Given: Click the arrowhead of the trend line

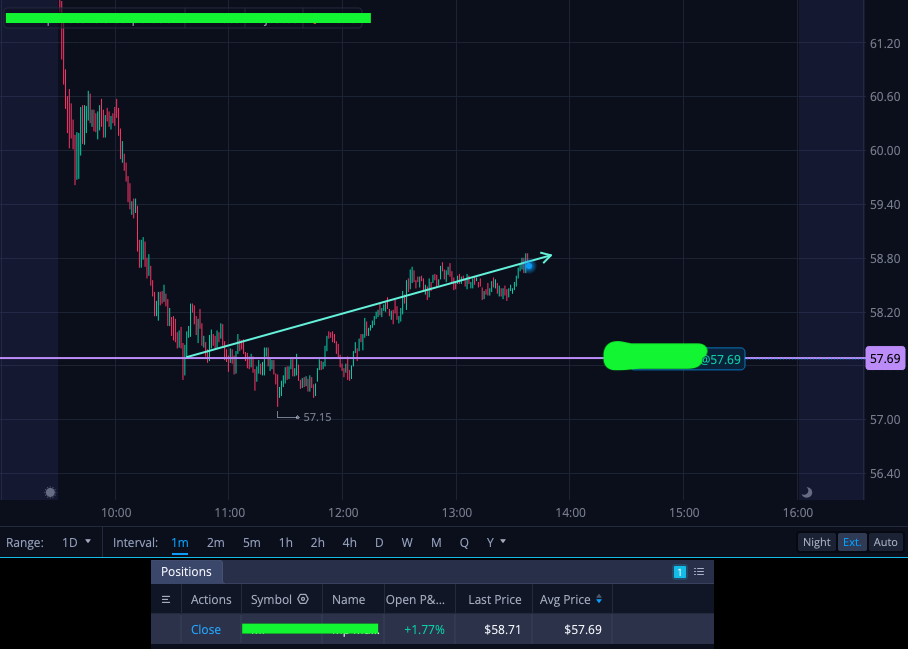Looking at the screenshot, I should (x=546, y=256).
